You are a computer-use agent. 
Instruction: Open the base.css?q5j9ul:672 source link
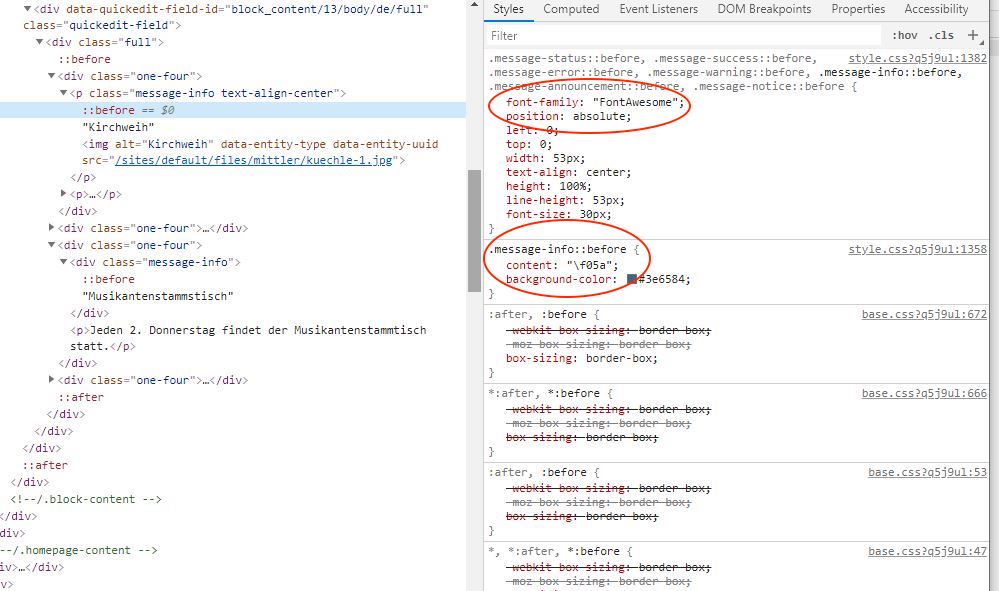(x=924, y=314)
